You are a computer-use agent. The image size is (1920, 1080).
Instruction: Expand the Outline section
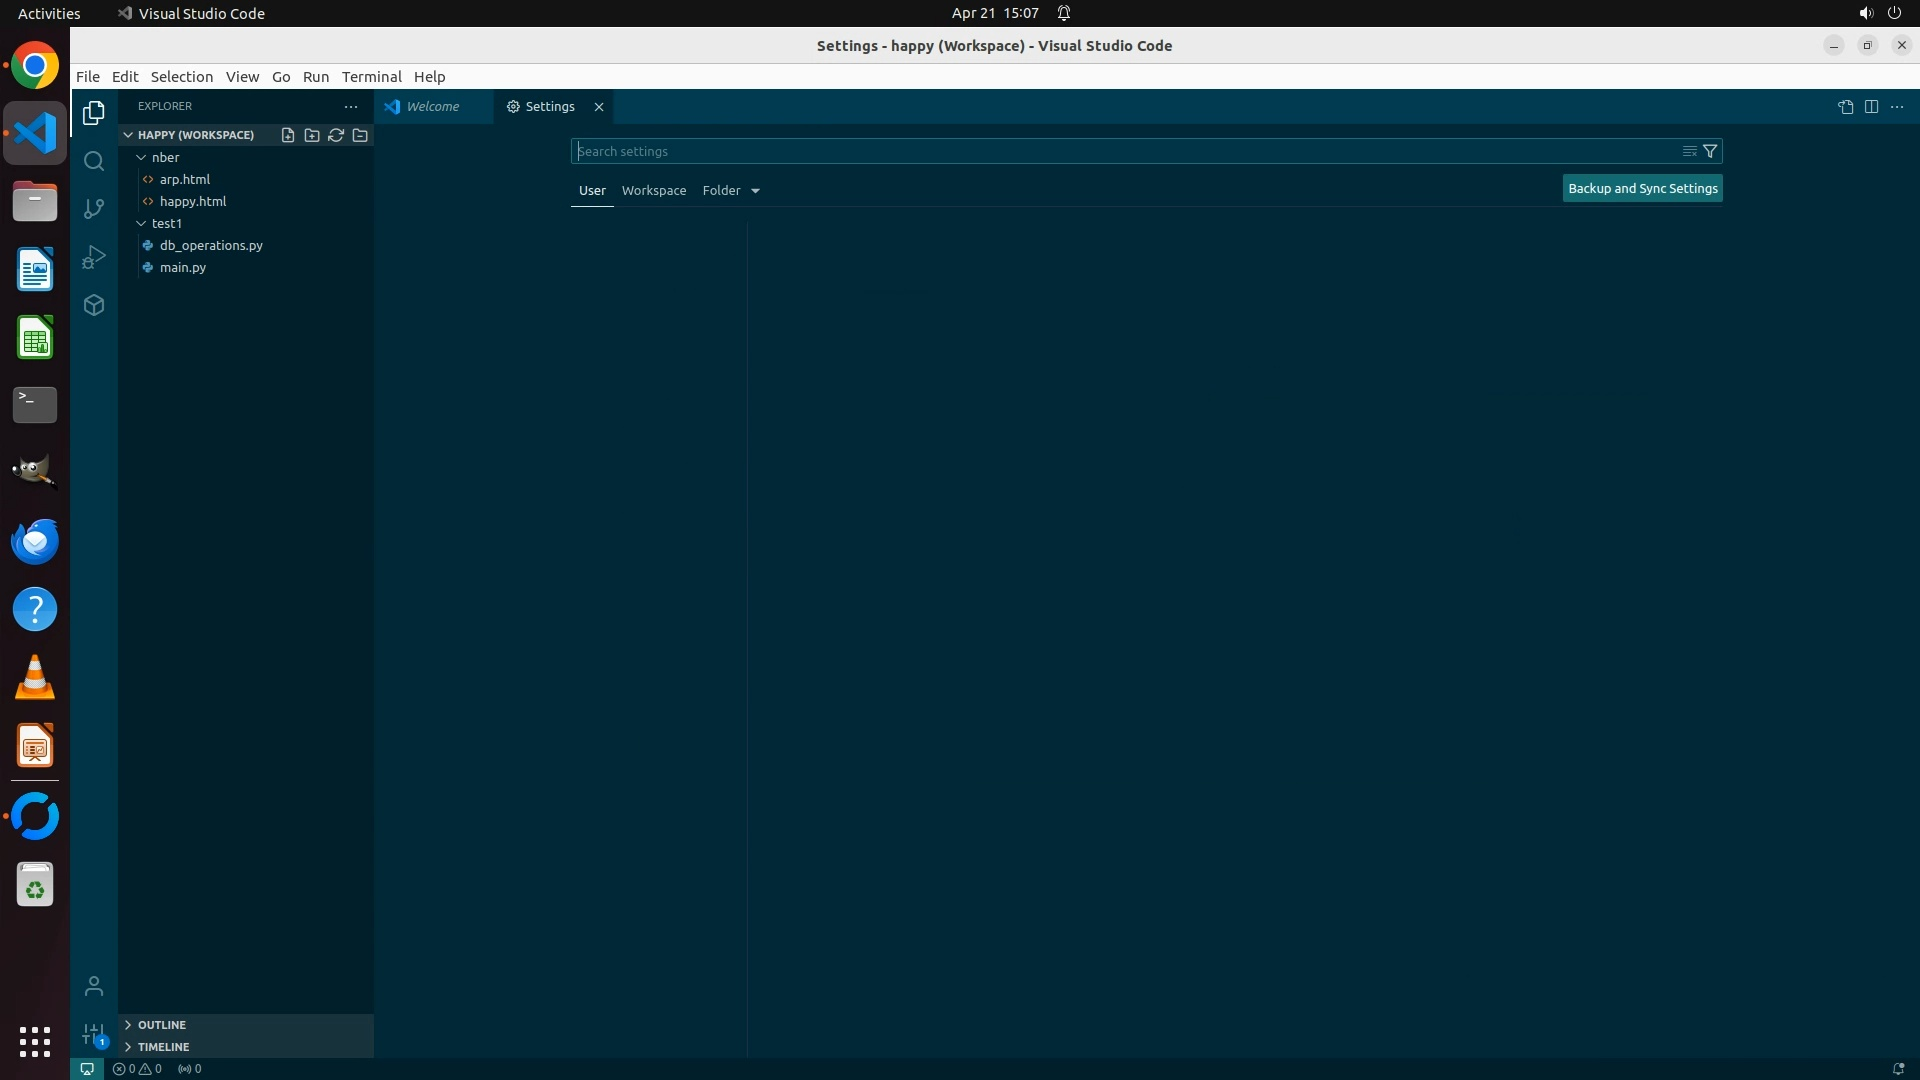click(162, 1025)
